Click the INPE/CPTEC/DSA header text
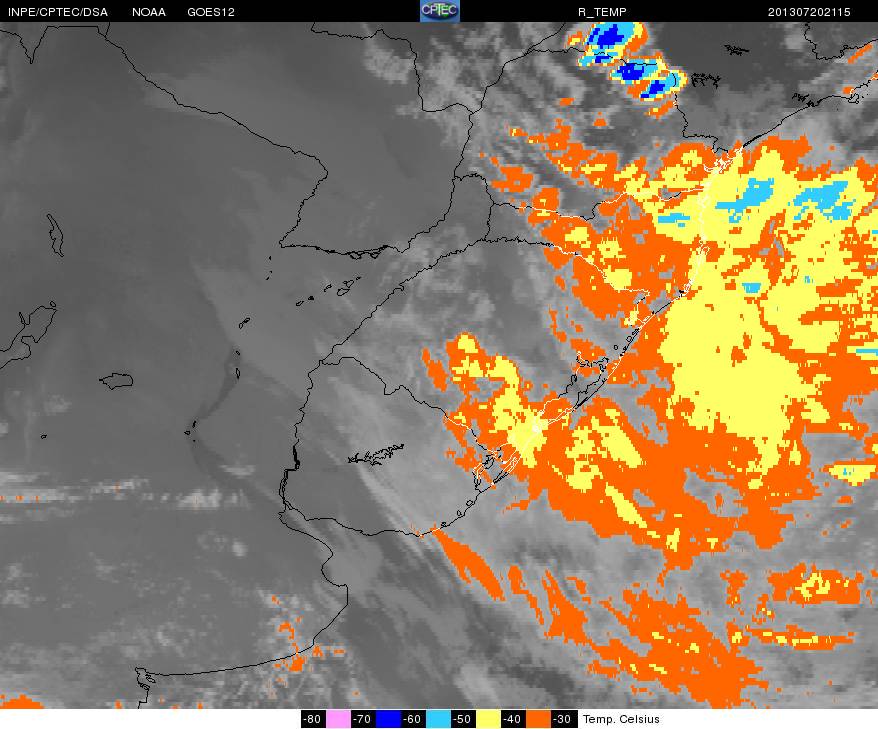This screenshot has height=729, width=878. point(58,12)
